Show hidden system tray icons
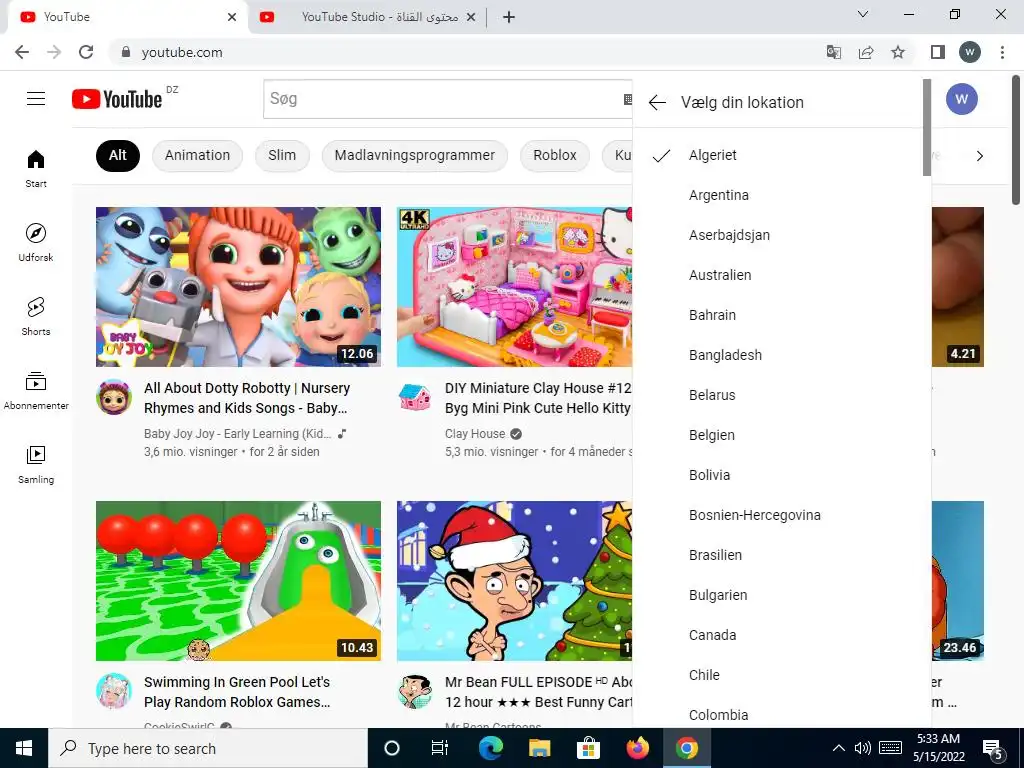Image resolution: width=1024 pixels, height=768 pixels. pyautogui.click(x=839, y=748)
